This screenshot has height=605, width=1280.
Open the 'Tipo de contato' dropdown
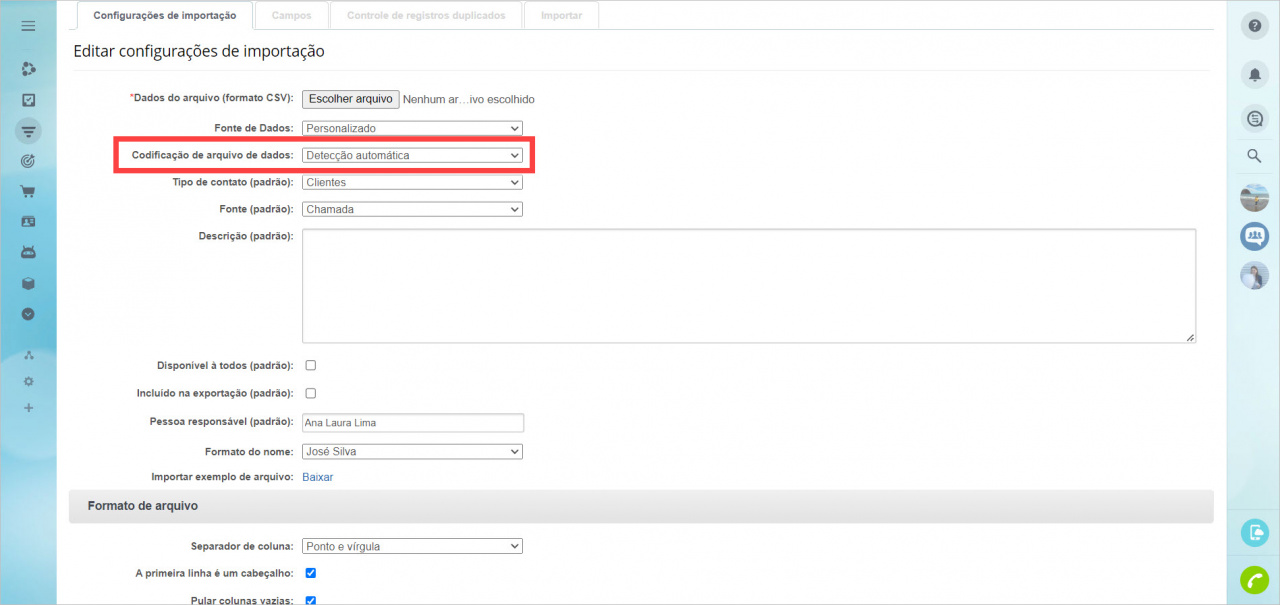412,183
